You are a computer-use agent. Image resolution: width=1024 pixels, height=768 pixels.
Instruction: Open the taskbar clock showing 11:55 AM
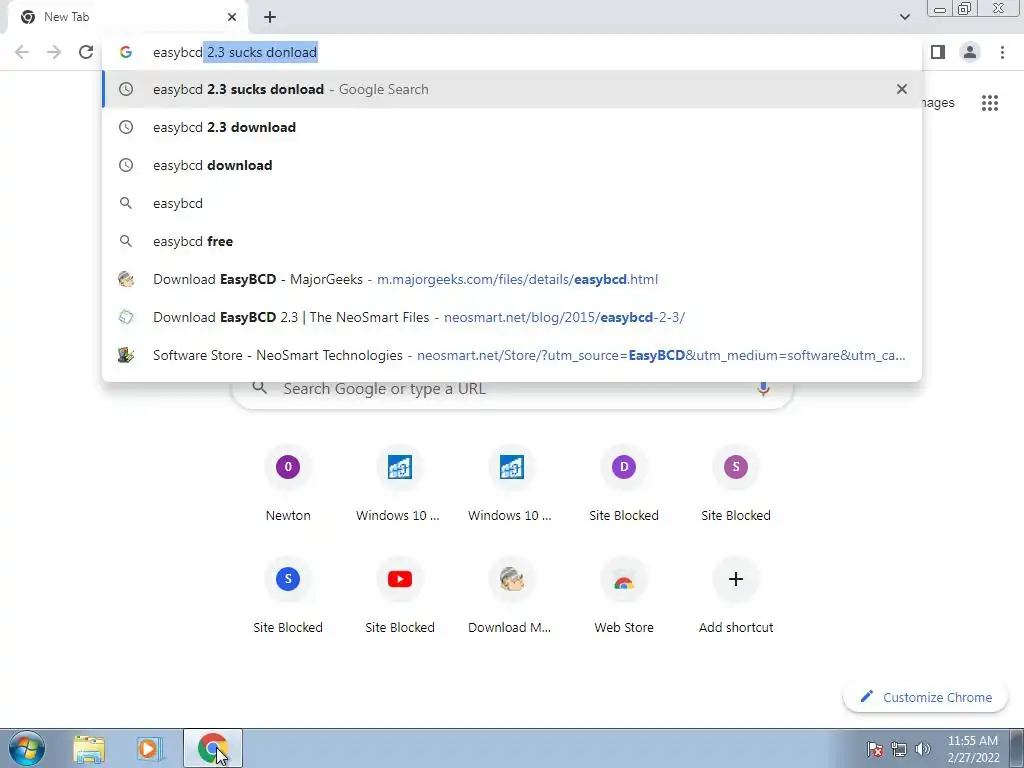[973, 749]
